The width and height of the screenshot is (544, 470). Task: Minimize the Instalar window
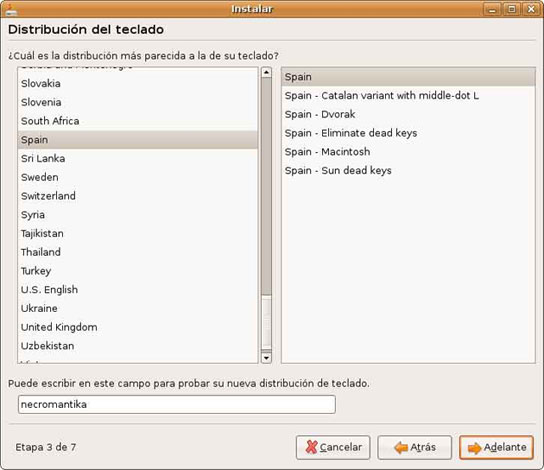point(492,9)
